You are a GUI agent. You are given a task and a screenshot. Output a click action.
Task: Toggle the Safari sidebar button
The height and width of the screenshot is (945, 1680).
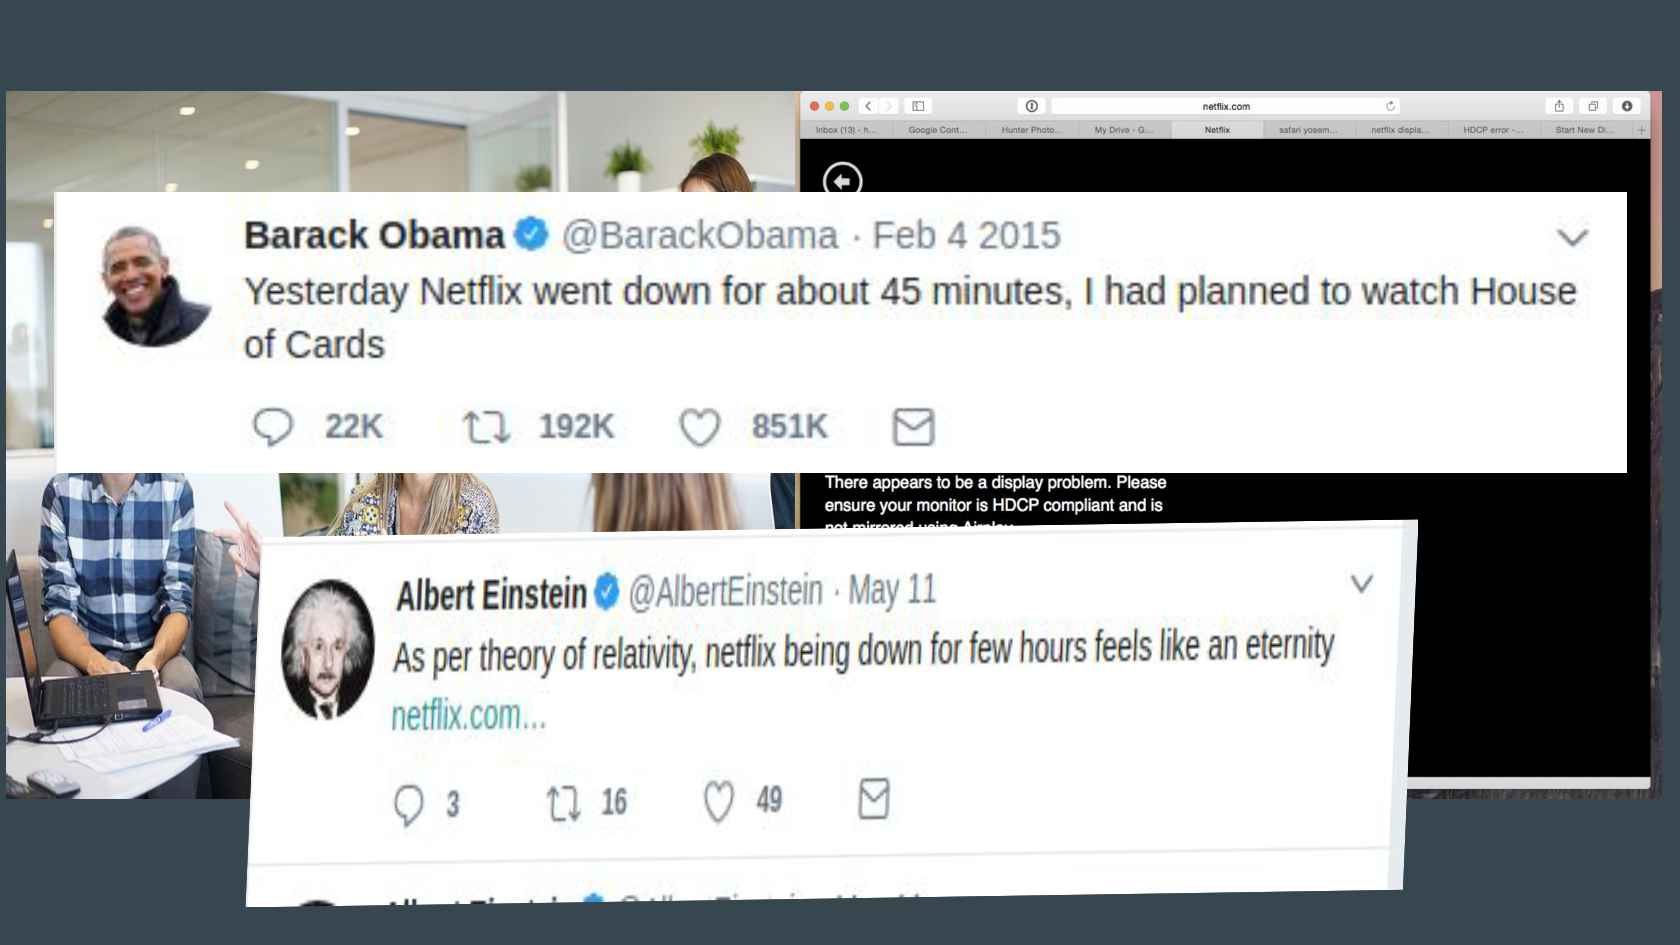point(918,106)
